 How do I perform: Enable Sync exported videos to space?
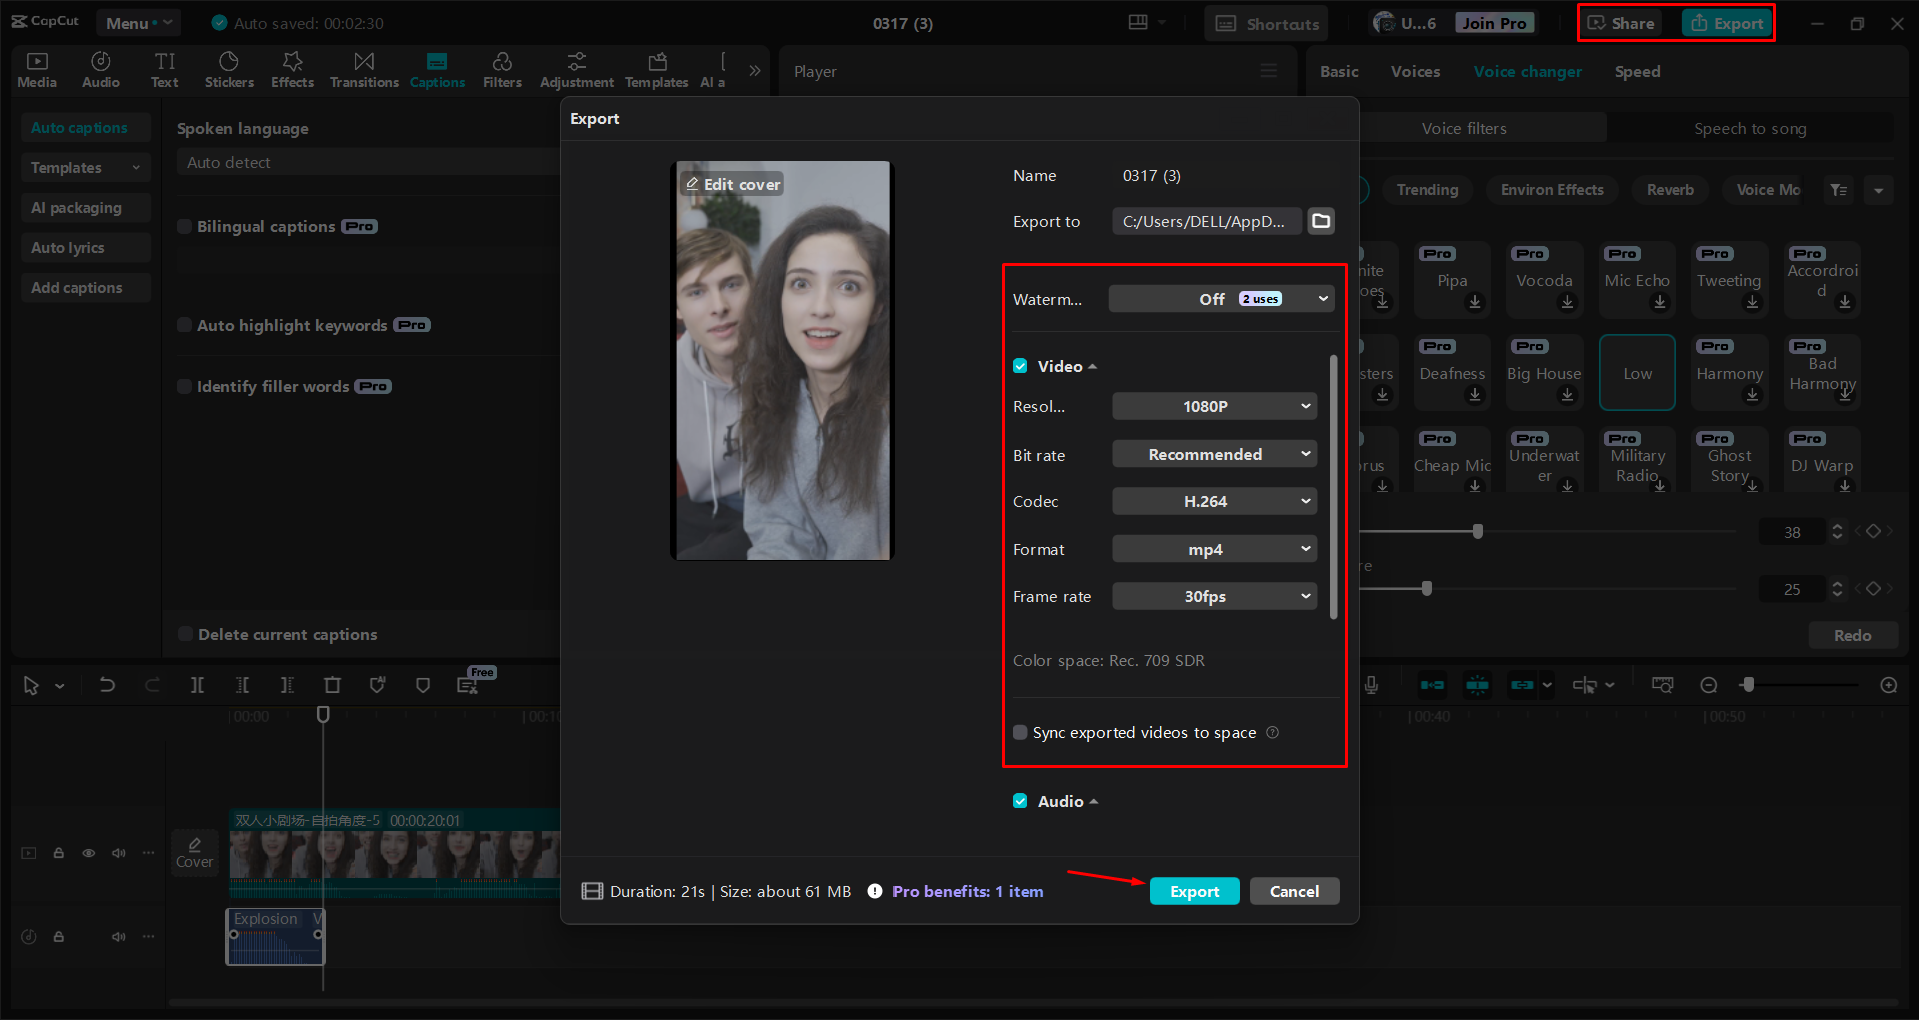click(1019, 732)
